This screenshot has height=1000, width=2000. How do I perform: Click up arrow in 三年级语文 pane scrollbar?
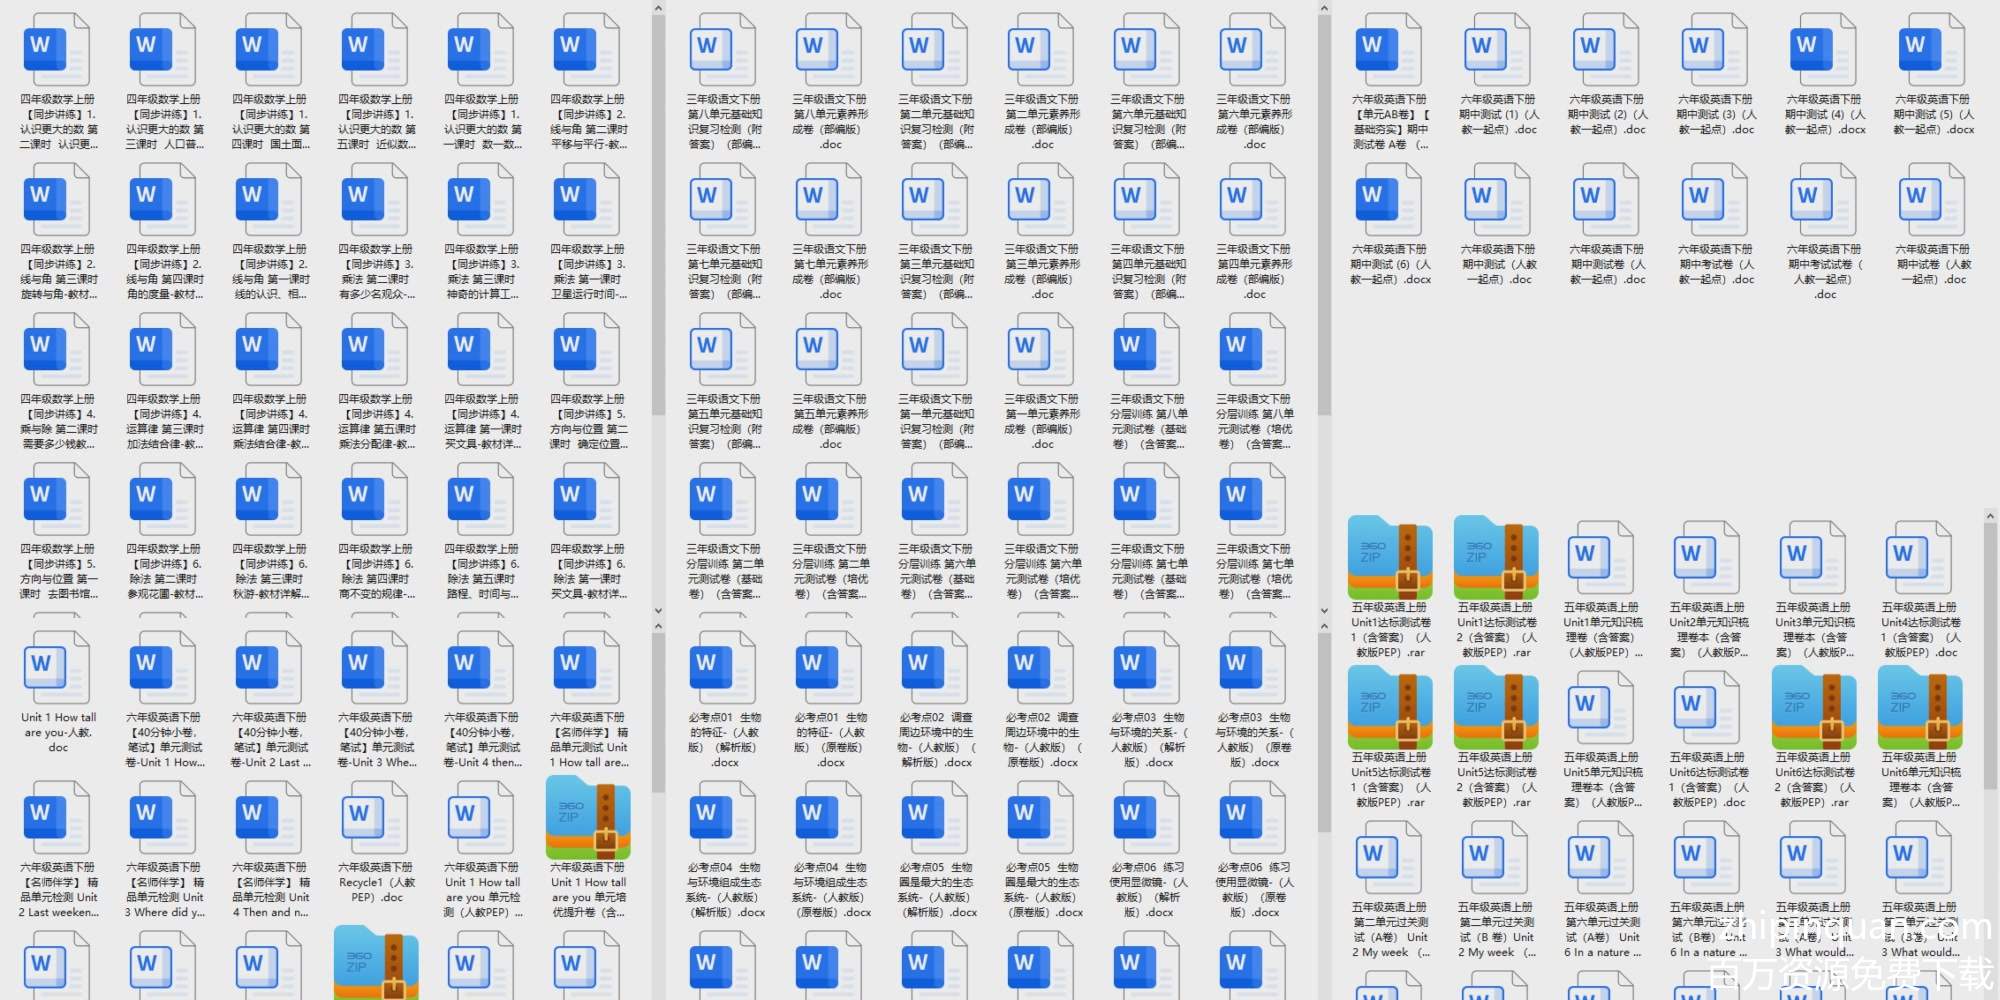[x=1324, y=8]
